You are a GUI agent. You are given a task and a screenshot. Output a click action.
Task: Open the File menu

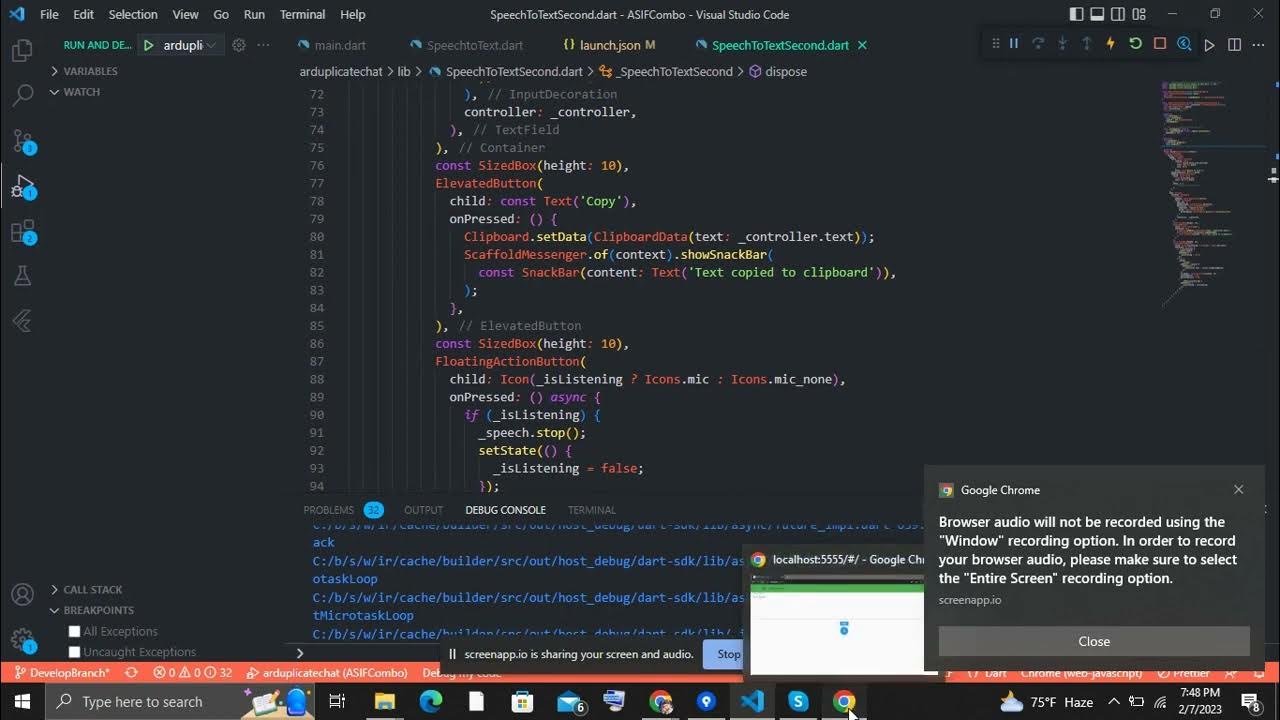point(49,14)
